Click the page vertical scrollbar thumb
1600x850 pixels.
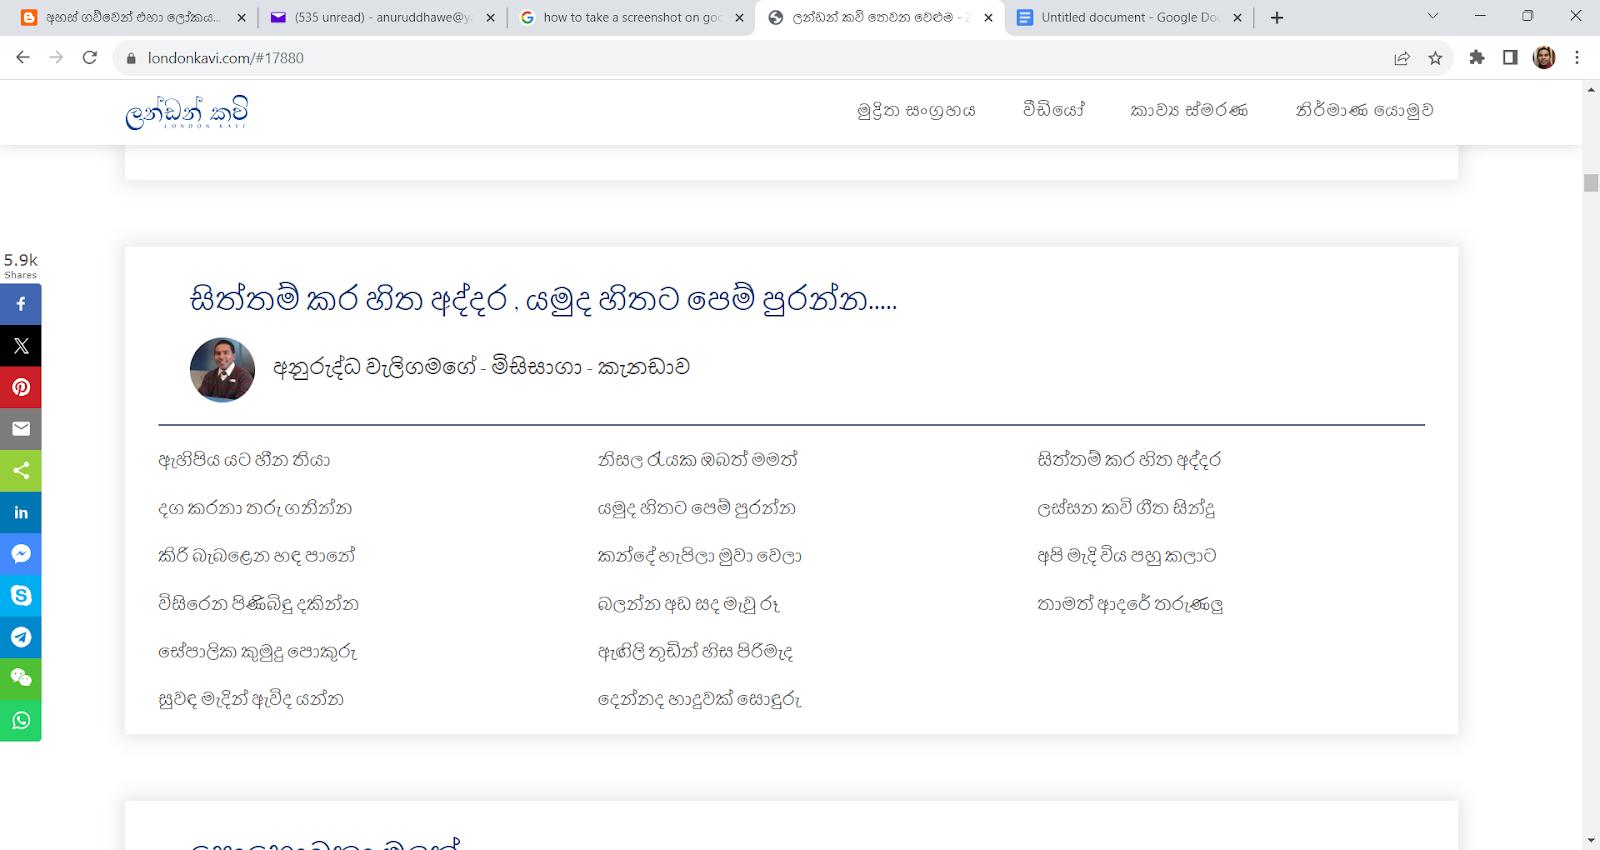click(x=1591, y=183)
